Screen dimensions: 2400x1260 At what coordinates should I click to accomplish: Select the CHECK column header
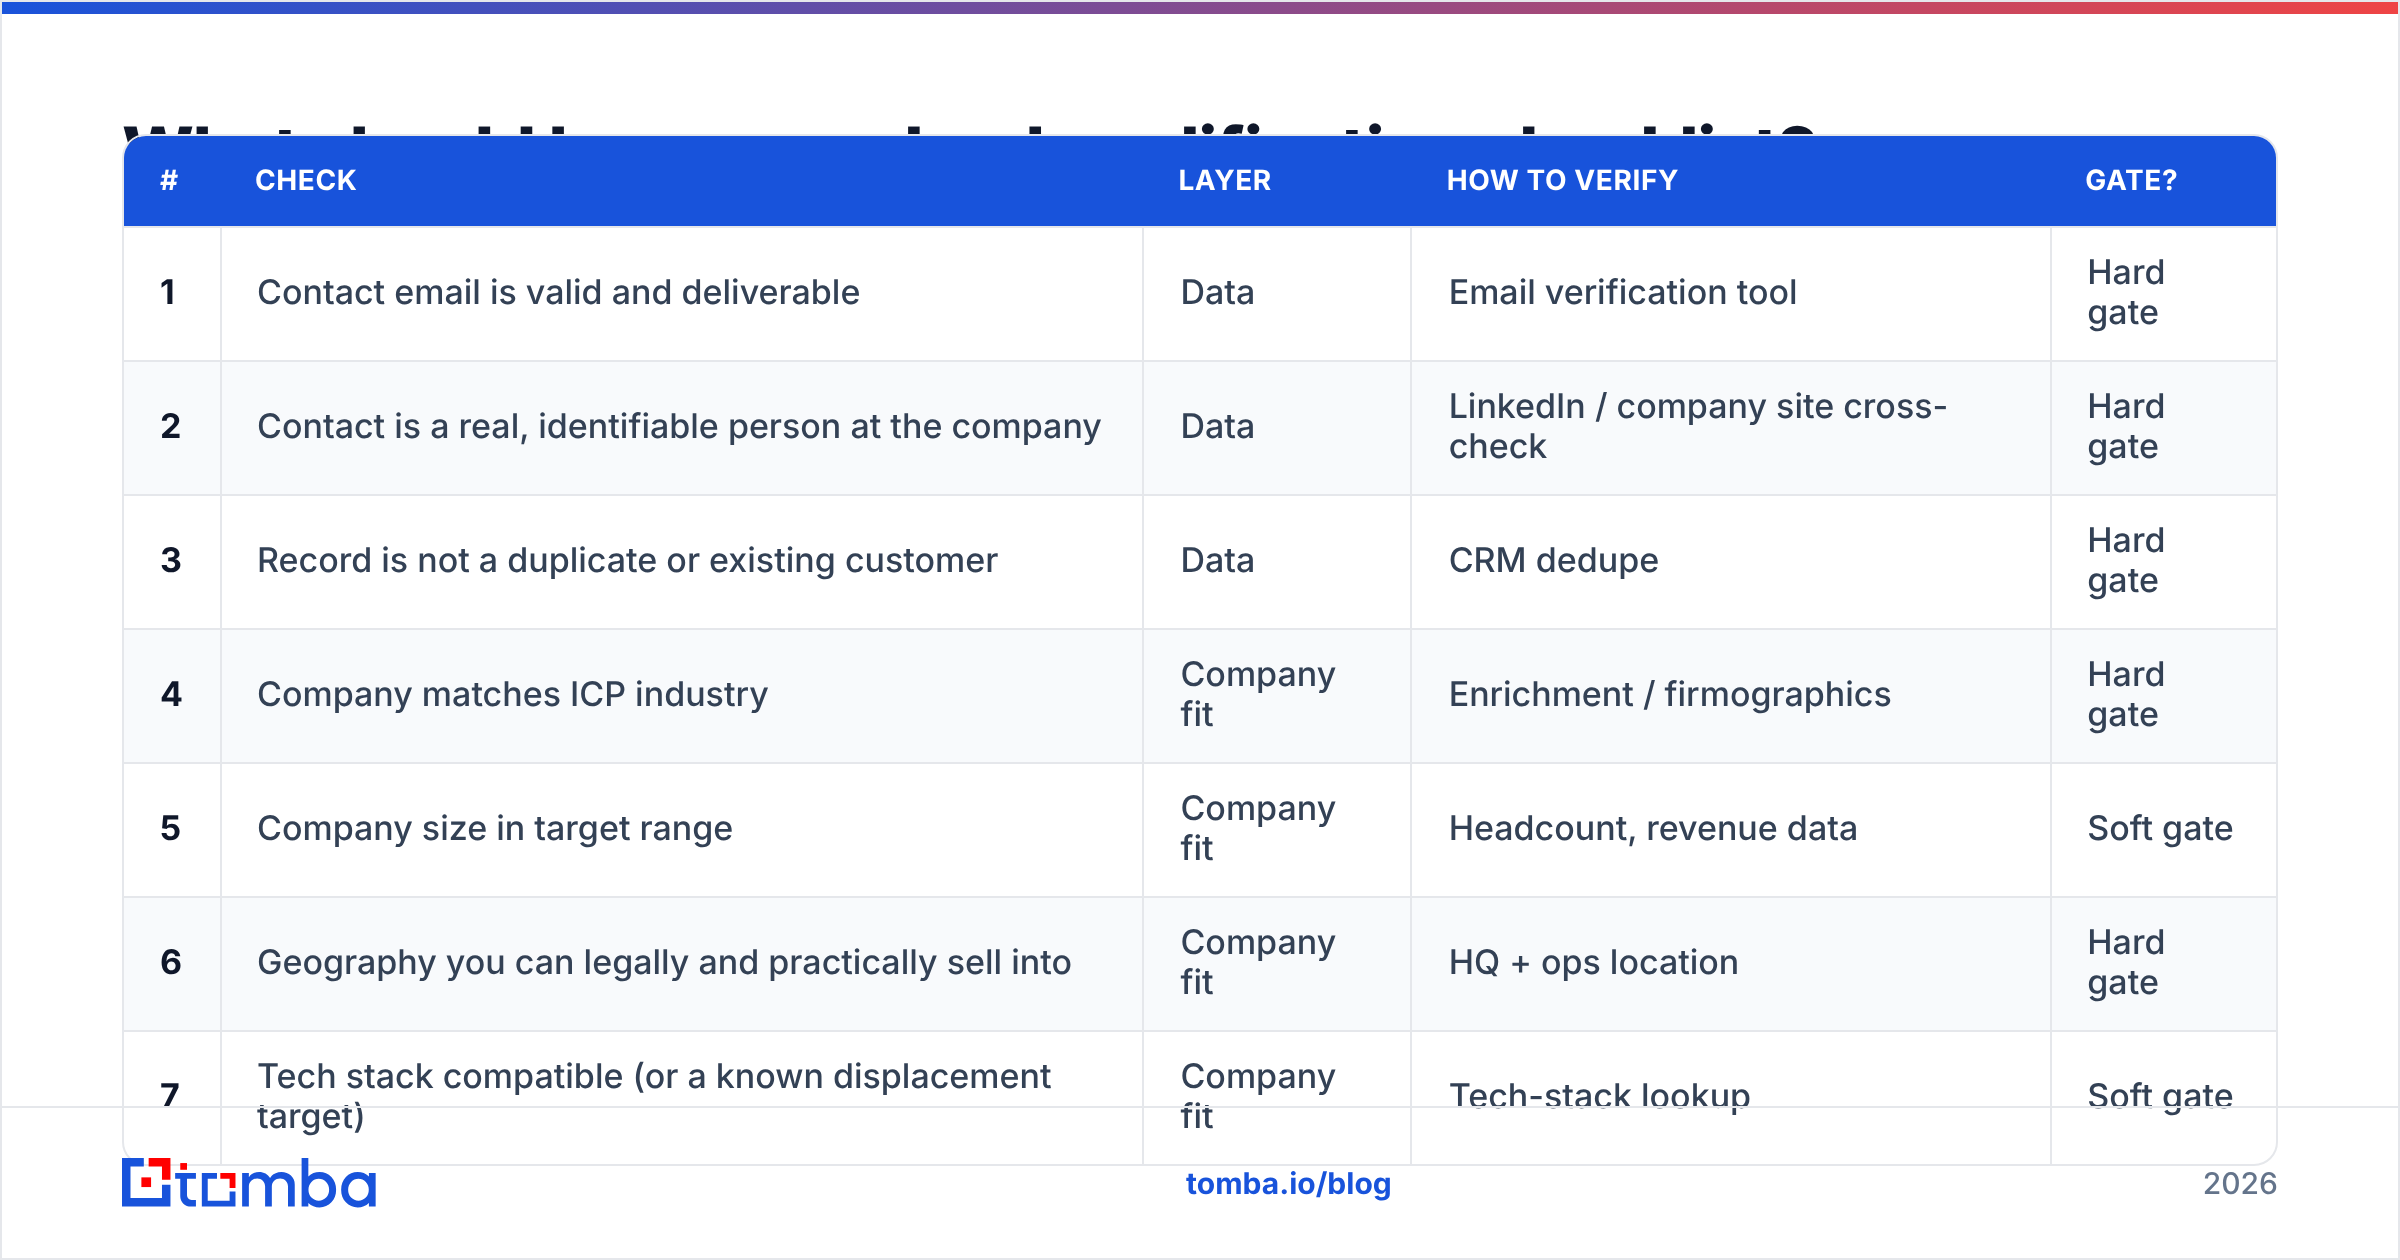click(306, 180)
